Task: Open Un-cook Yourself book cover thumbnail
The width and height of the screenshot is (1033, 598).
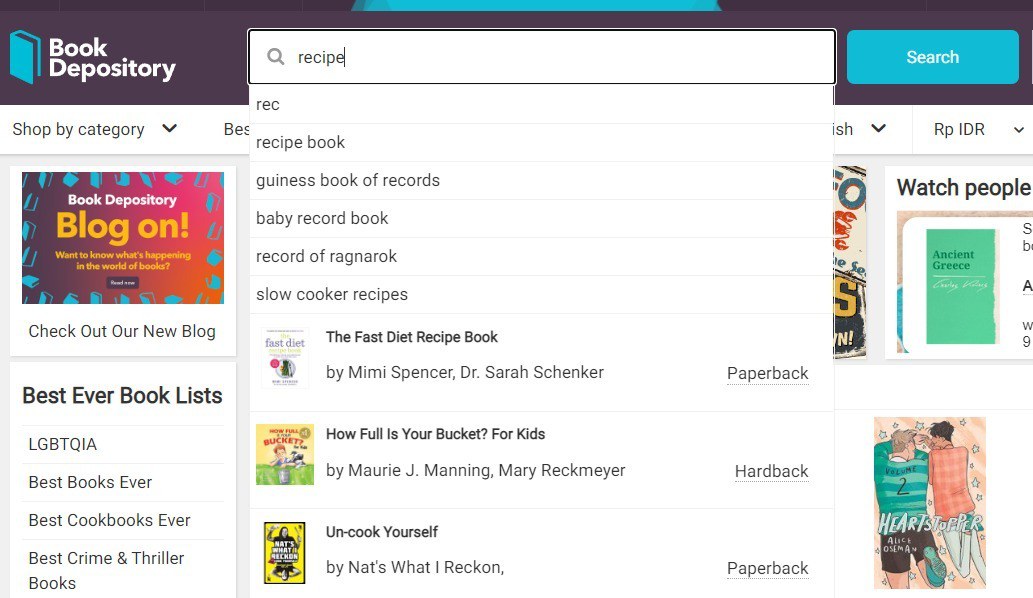Action: coord(285,552)
